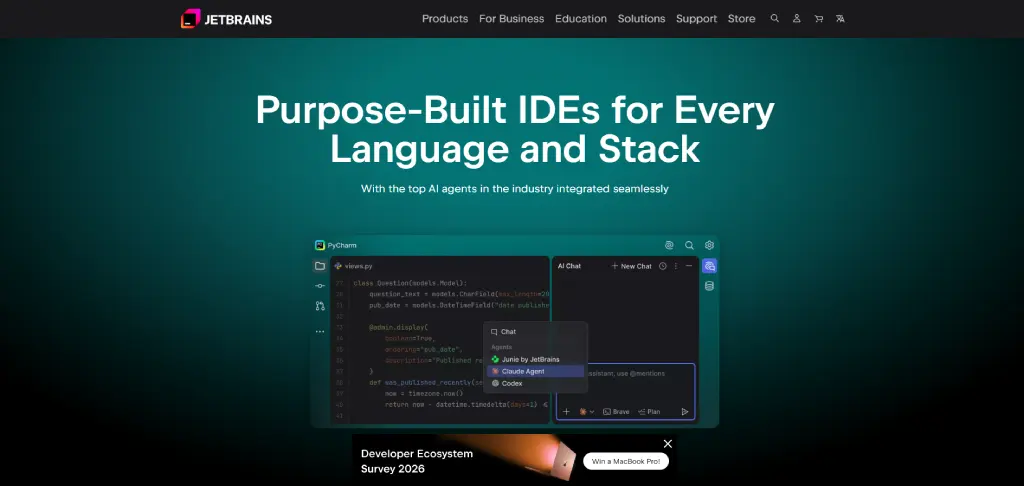Click the more tool windows ellipsis
Screen dimensions: 1024x486
319,331
